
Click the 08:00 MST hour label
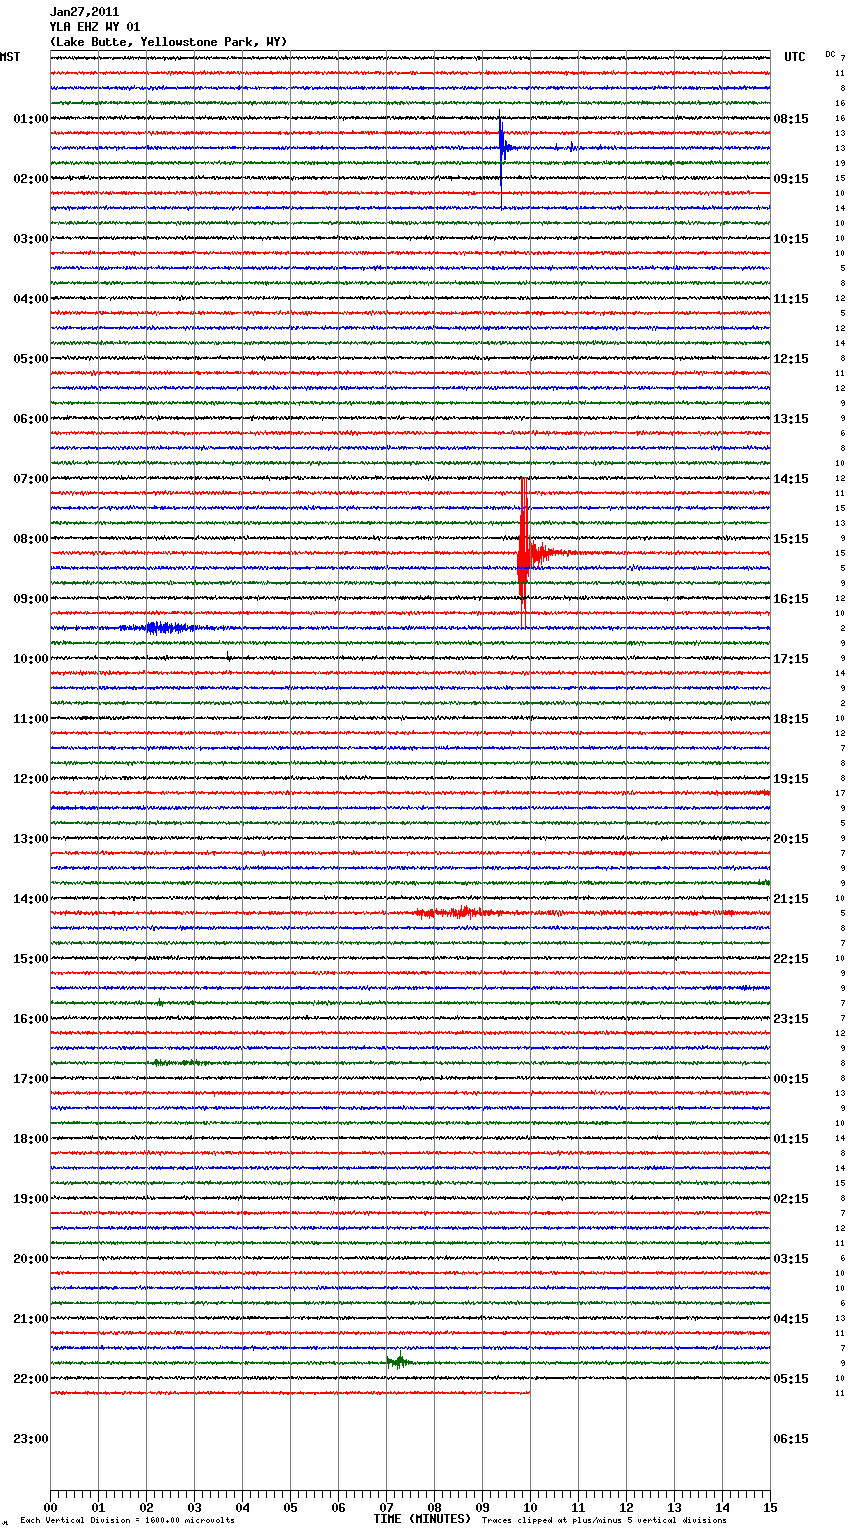click(31, 539)
